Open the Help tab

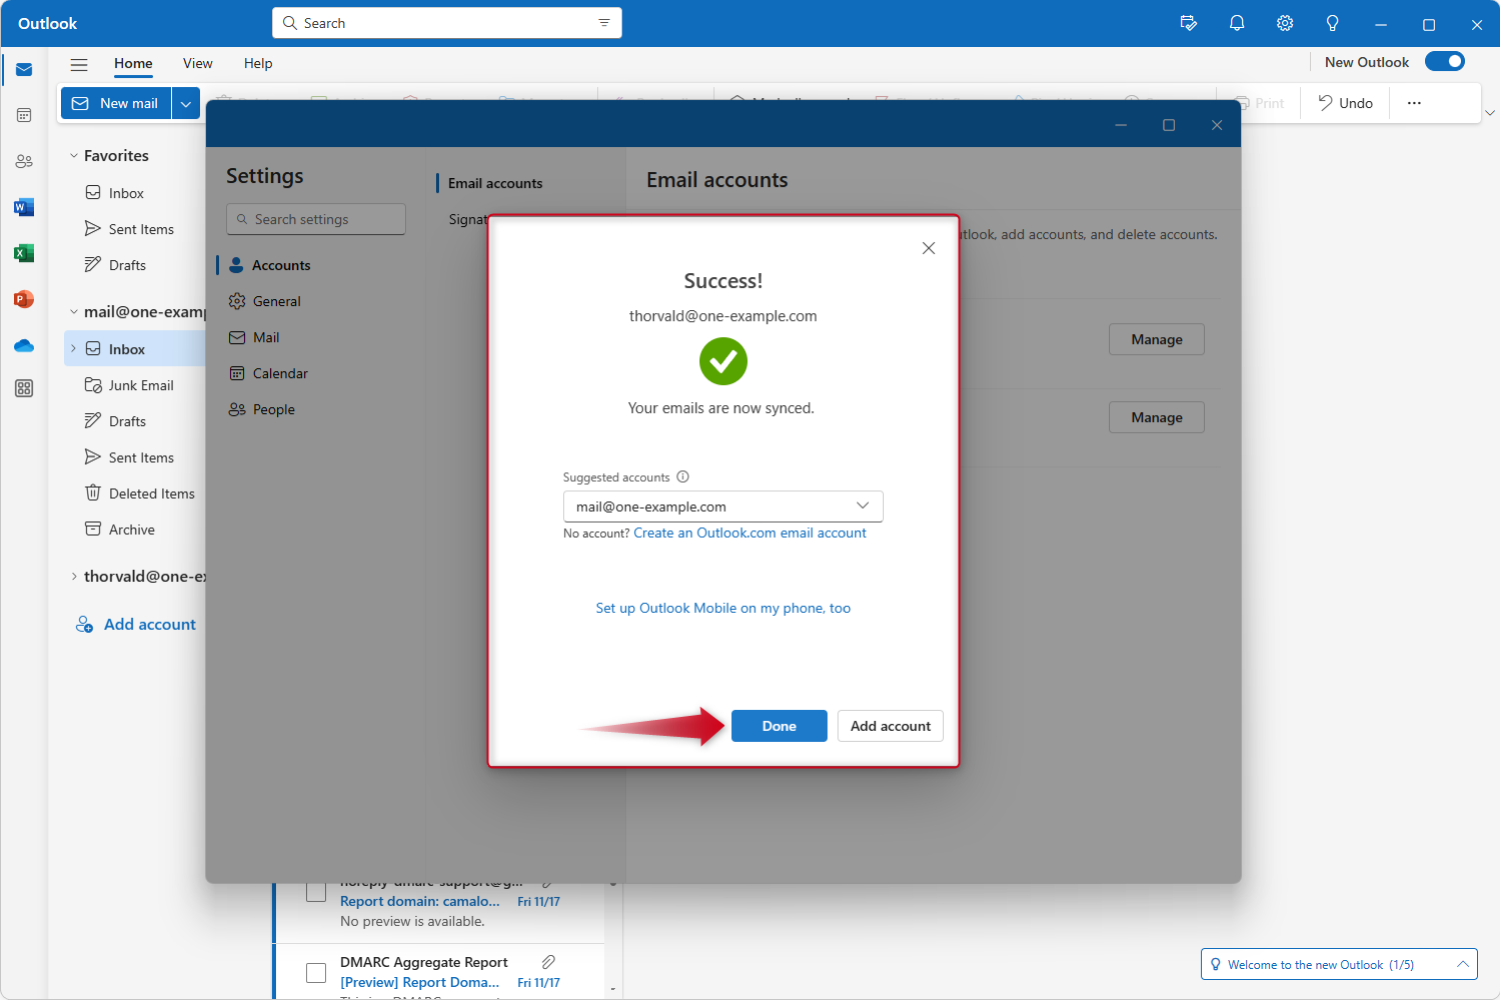point(258,63)
